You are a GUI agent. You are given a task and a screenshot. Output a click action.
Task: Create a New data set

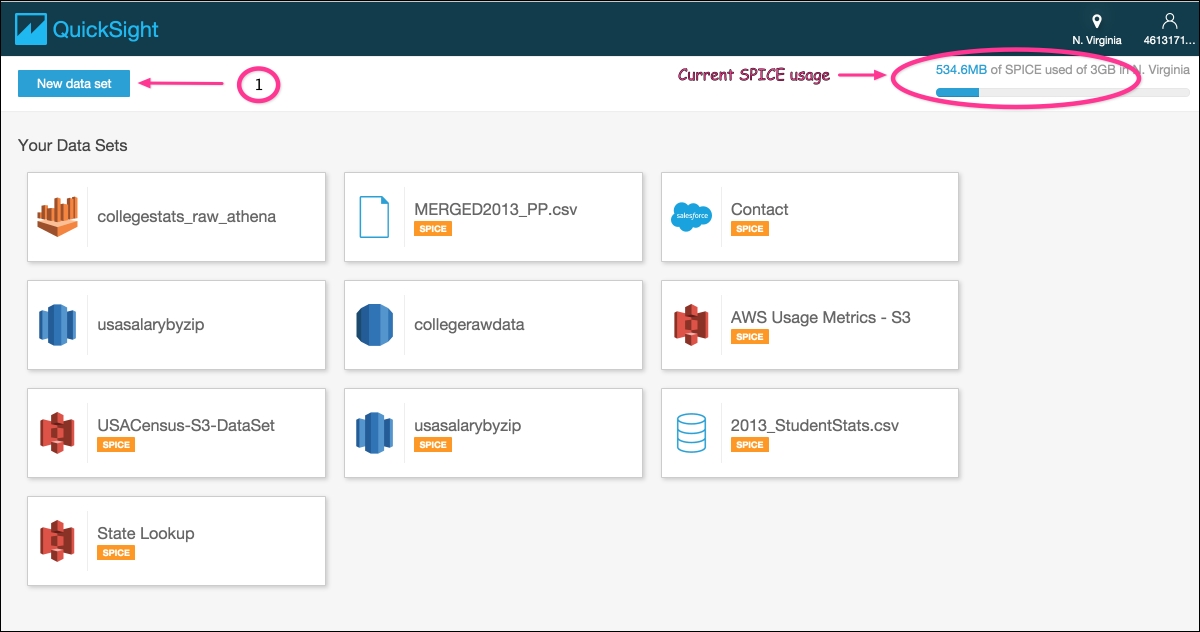tap(74, 84)
